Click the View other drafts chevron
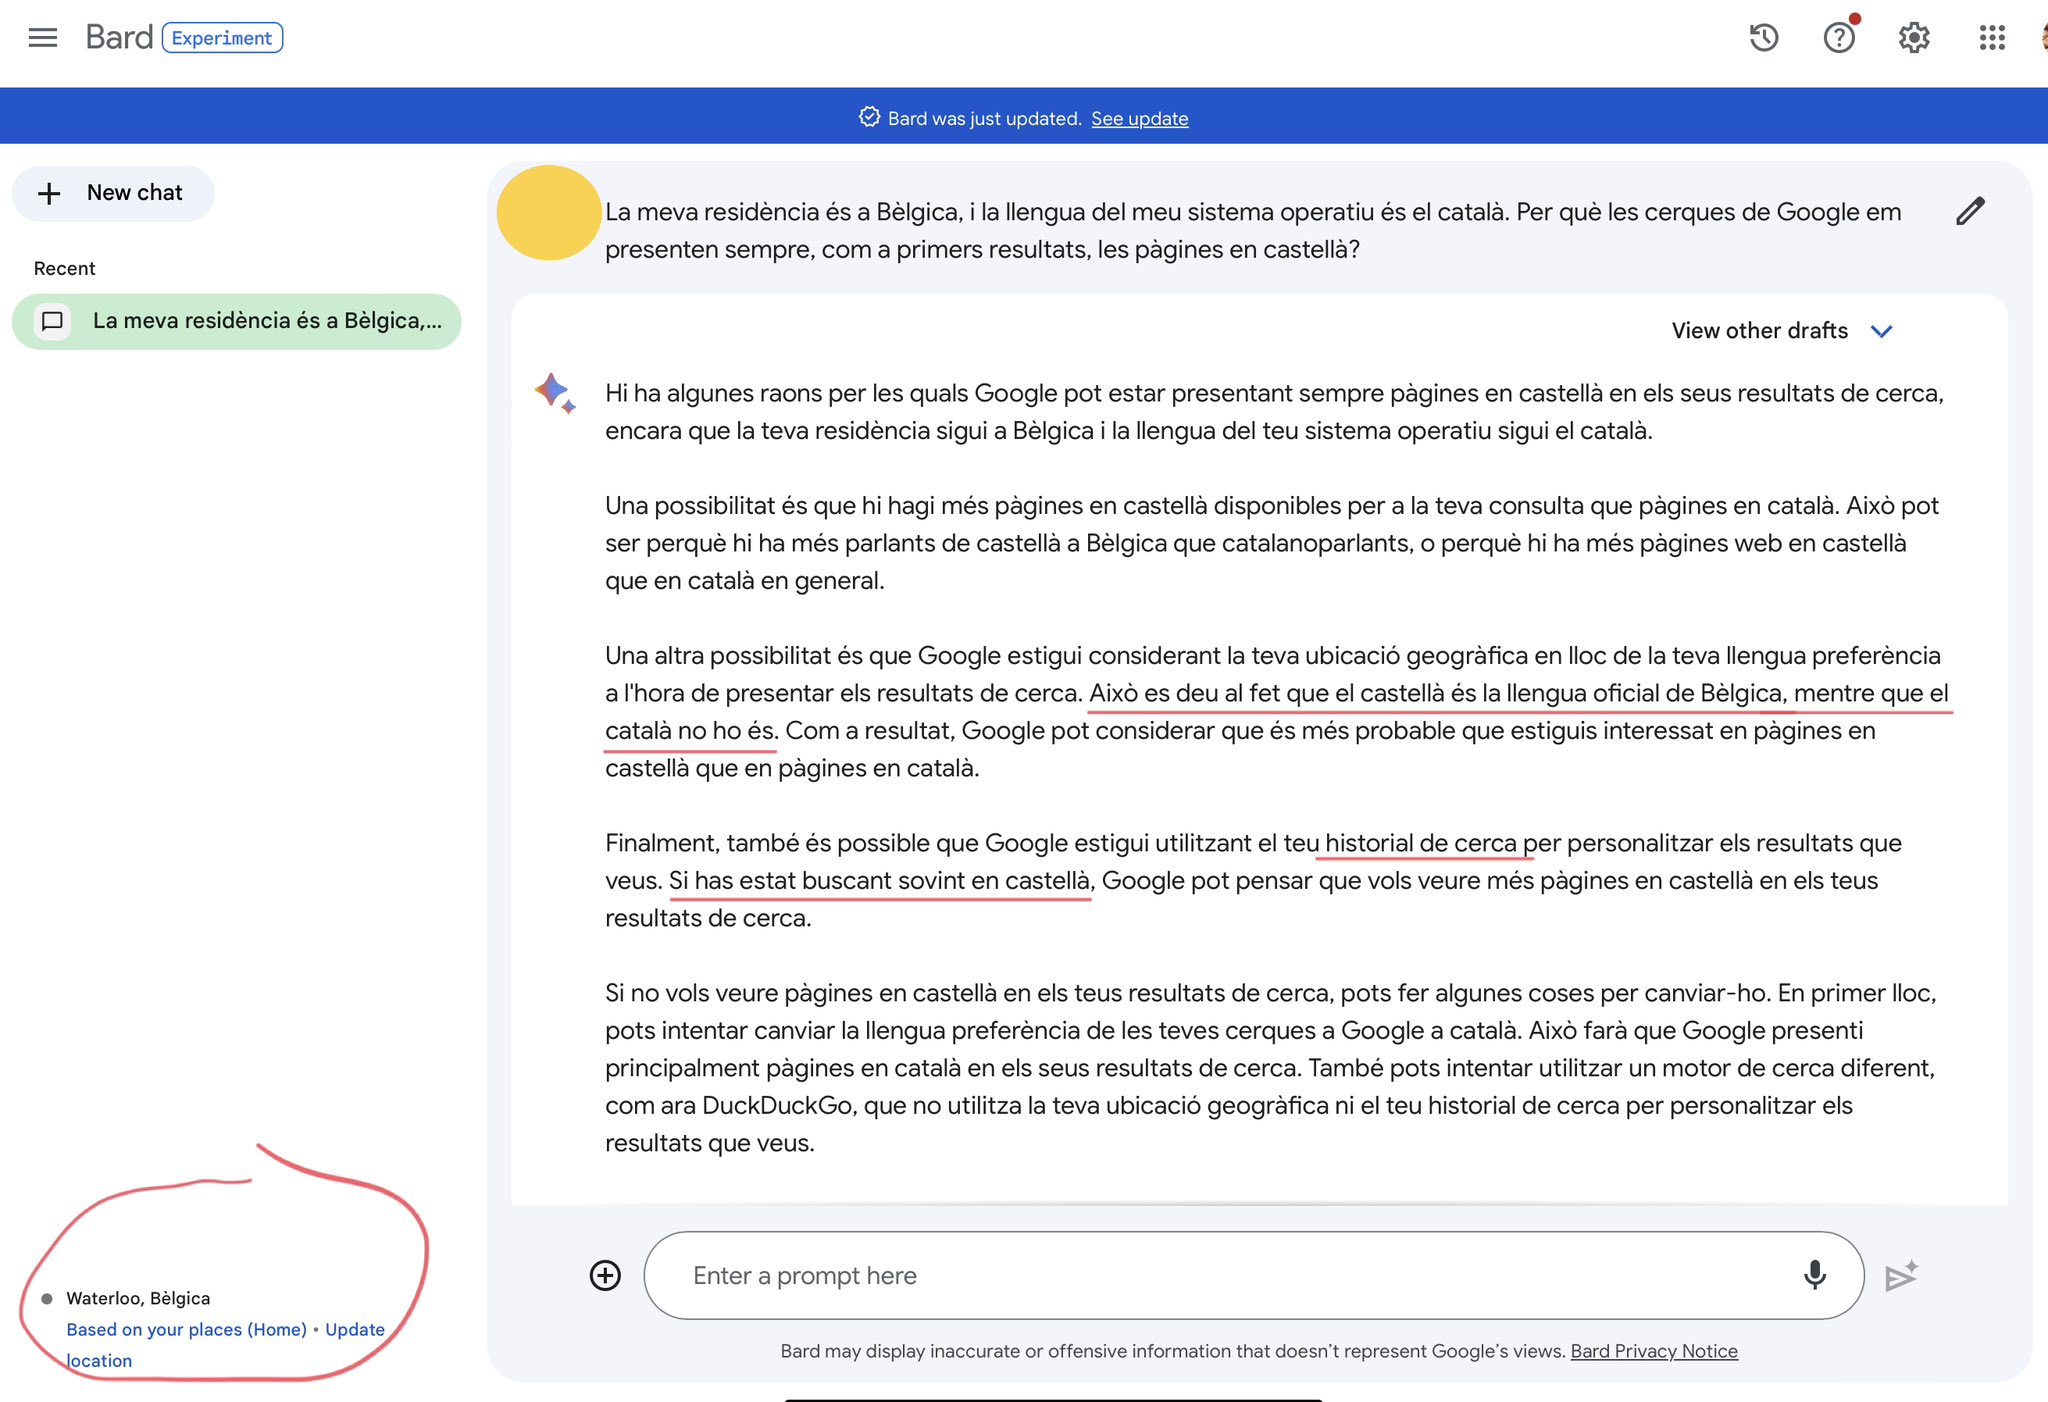The width and height of the screenshot is (2048, 1402). [1881, 331]
